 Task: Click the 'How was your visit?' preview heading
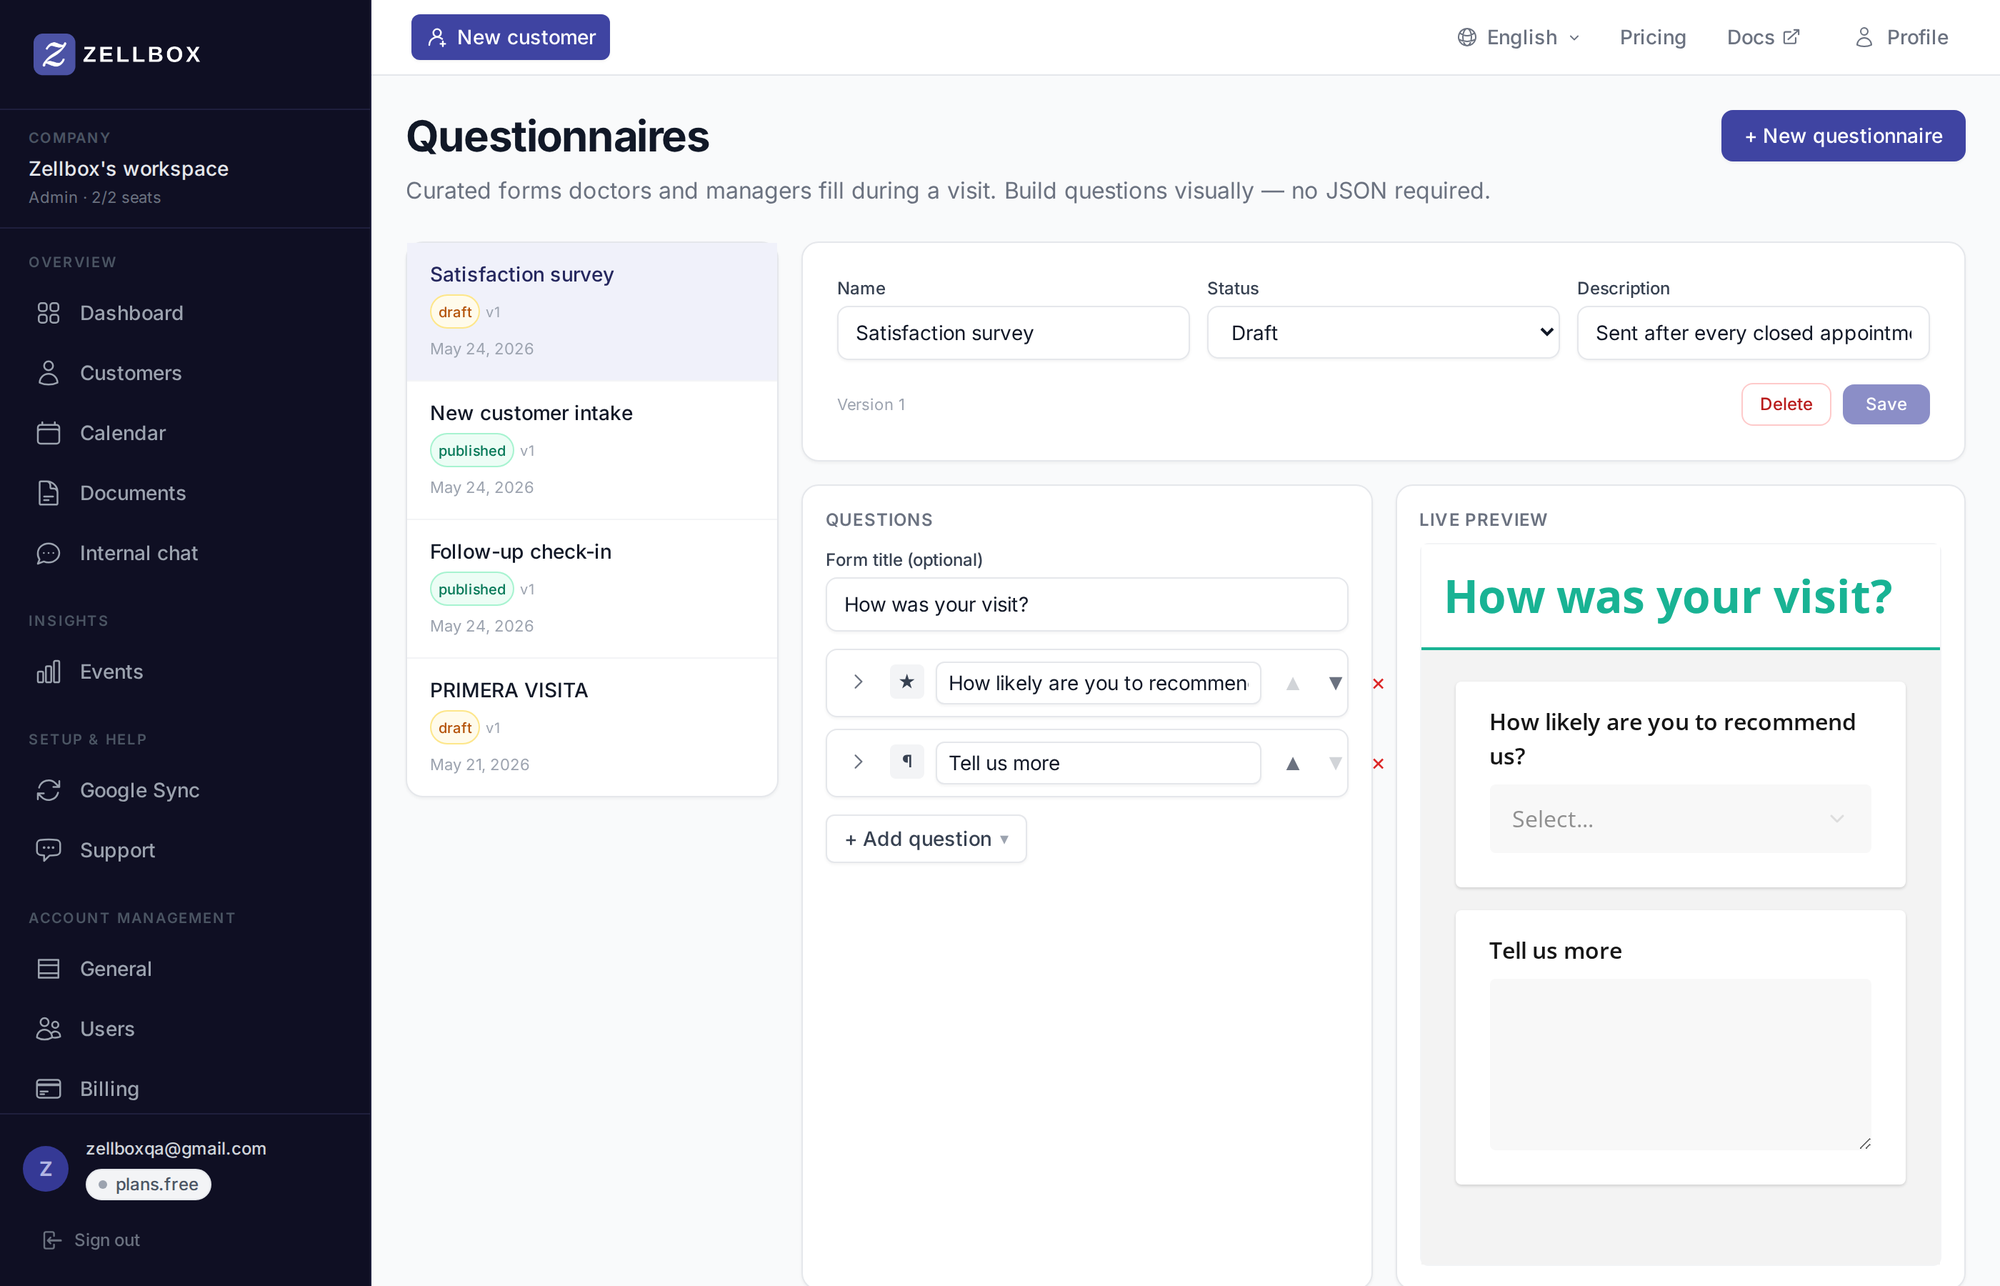[1668, 597]
